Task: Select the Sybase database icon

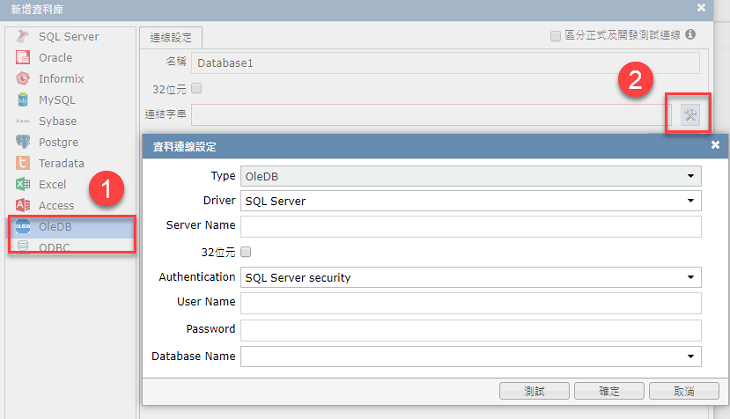Action: click(22, 121)
